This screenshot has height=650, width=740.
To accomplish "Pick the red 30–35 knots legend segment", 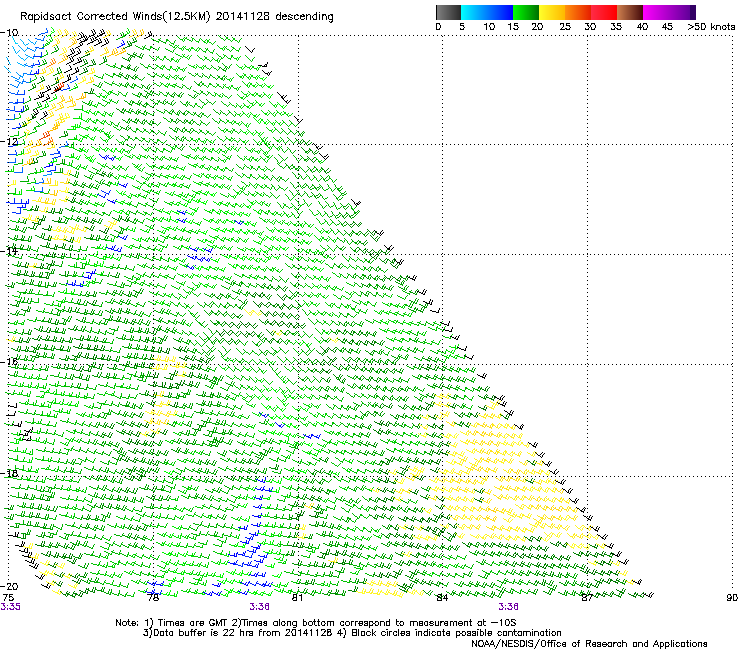I will [x=604, y=12].
